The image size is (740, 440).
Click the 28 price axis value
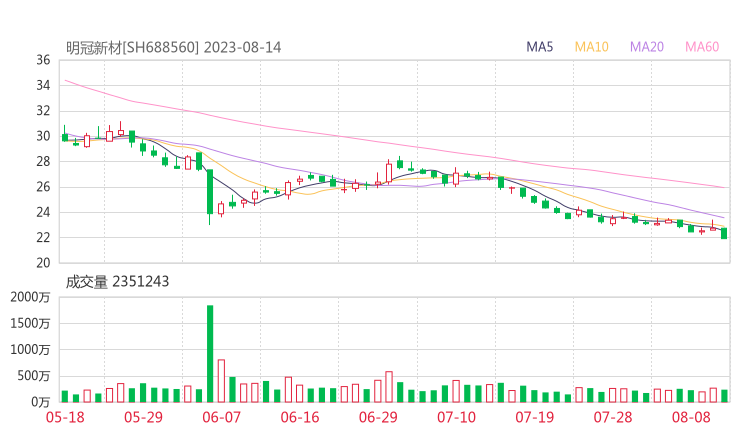click(x=43, y=161)
